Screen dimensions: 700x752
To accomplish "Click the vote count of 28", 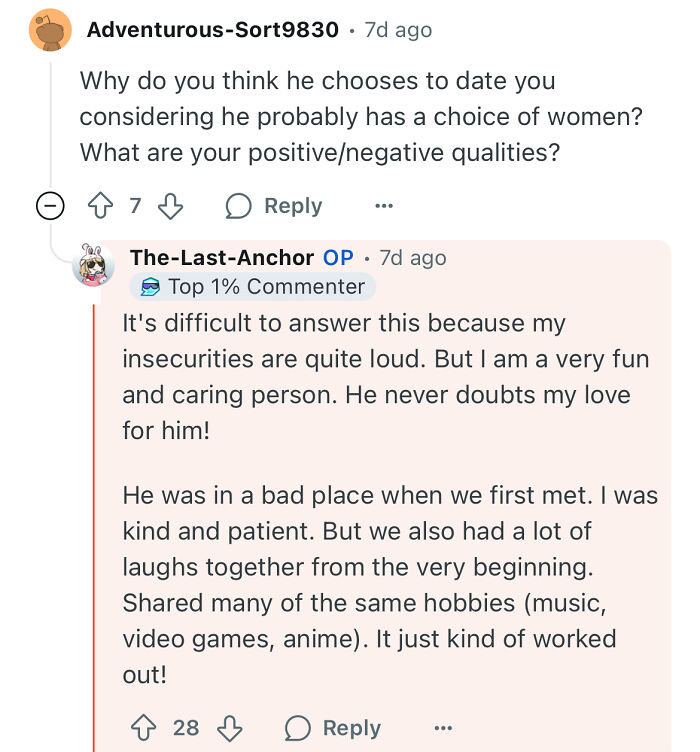I will [x=186, y=729].
